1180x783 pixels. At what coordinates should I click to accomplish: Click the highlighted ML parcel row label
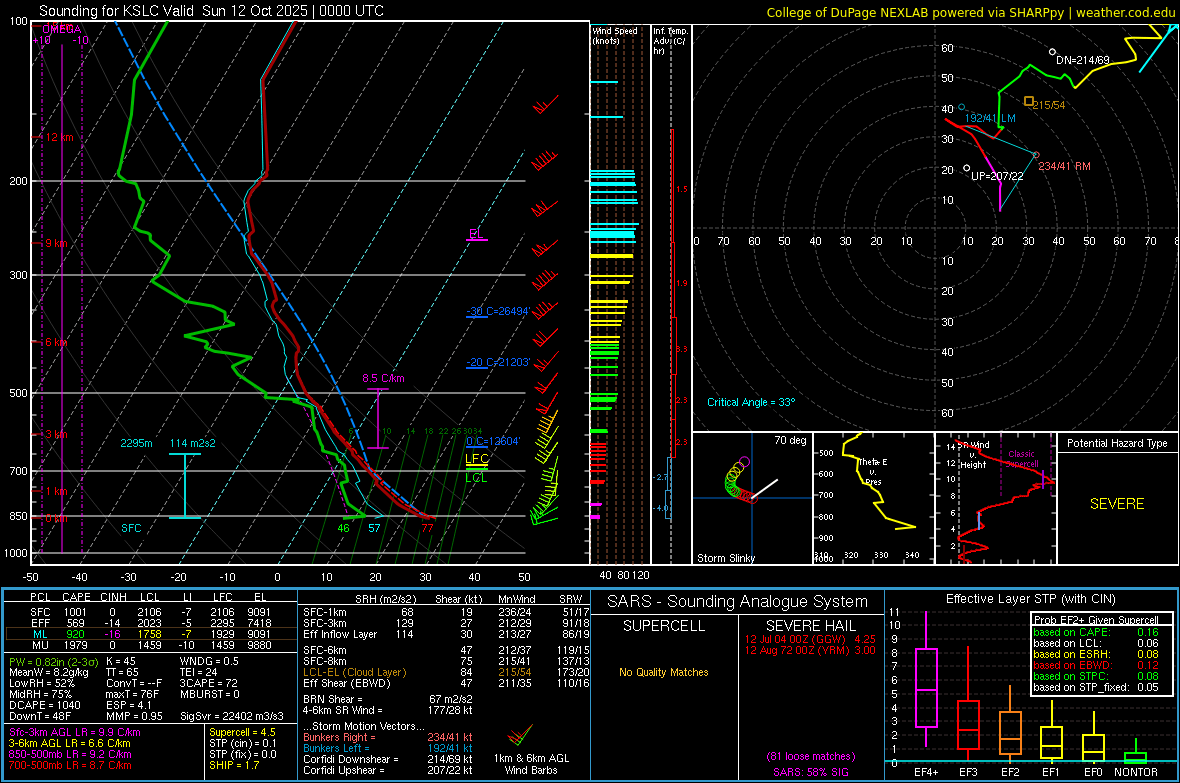tap(40, 634)
